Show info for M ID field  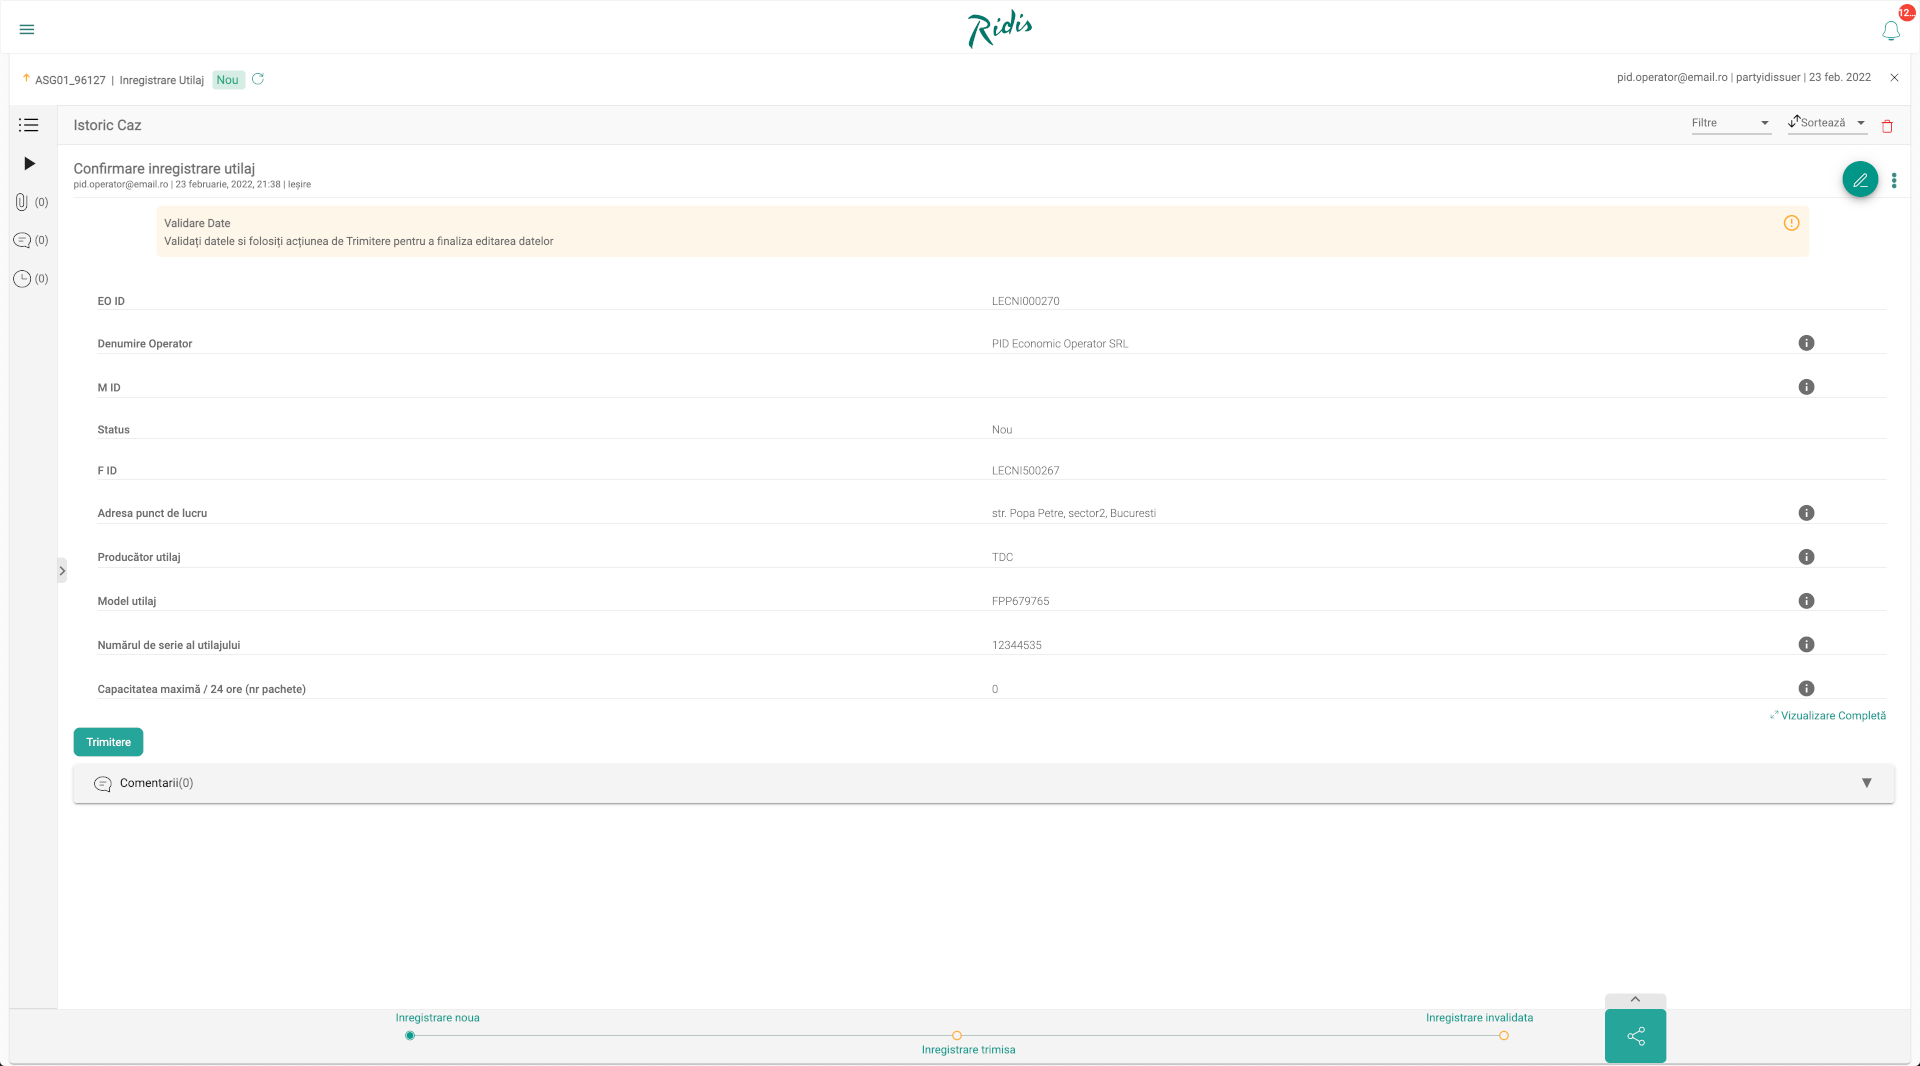point(1806,387)
